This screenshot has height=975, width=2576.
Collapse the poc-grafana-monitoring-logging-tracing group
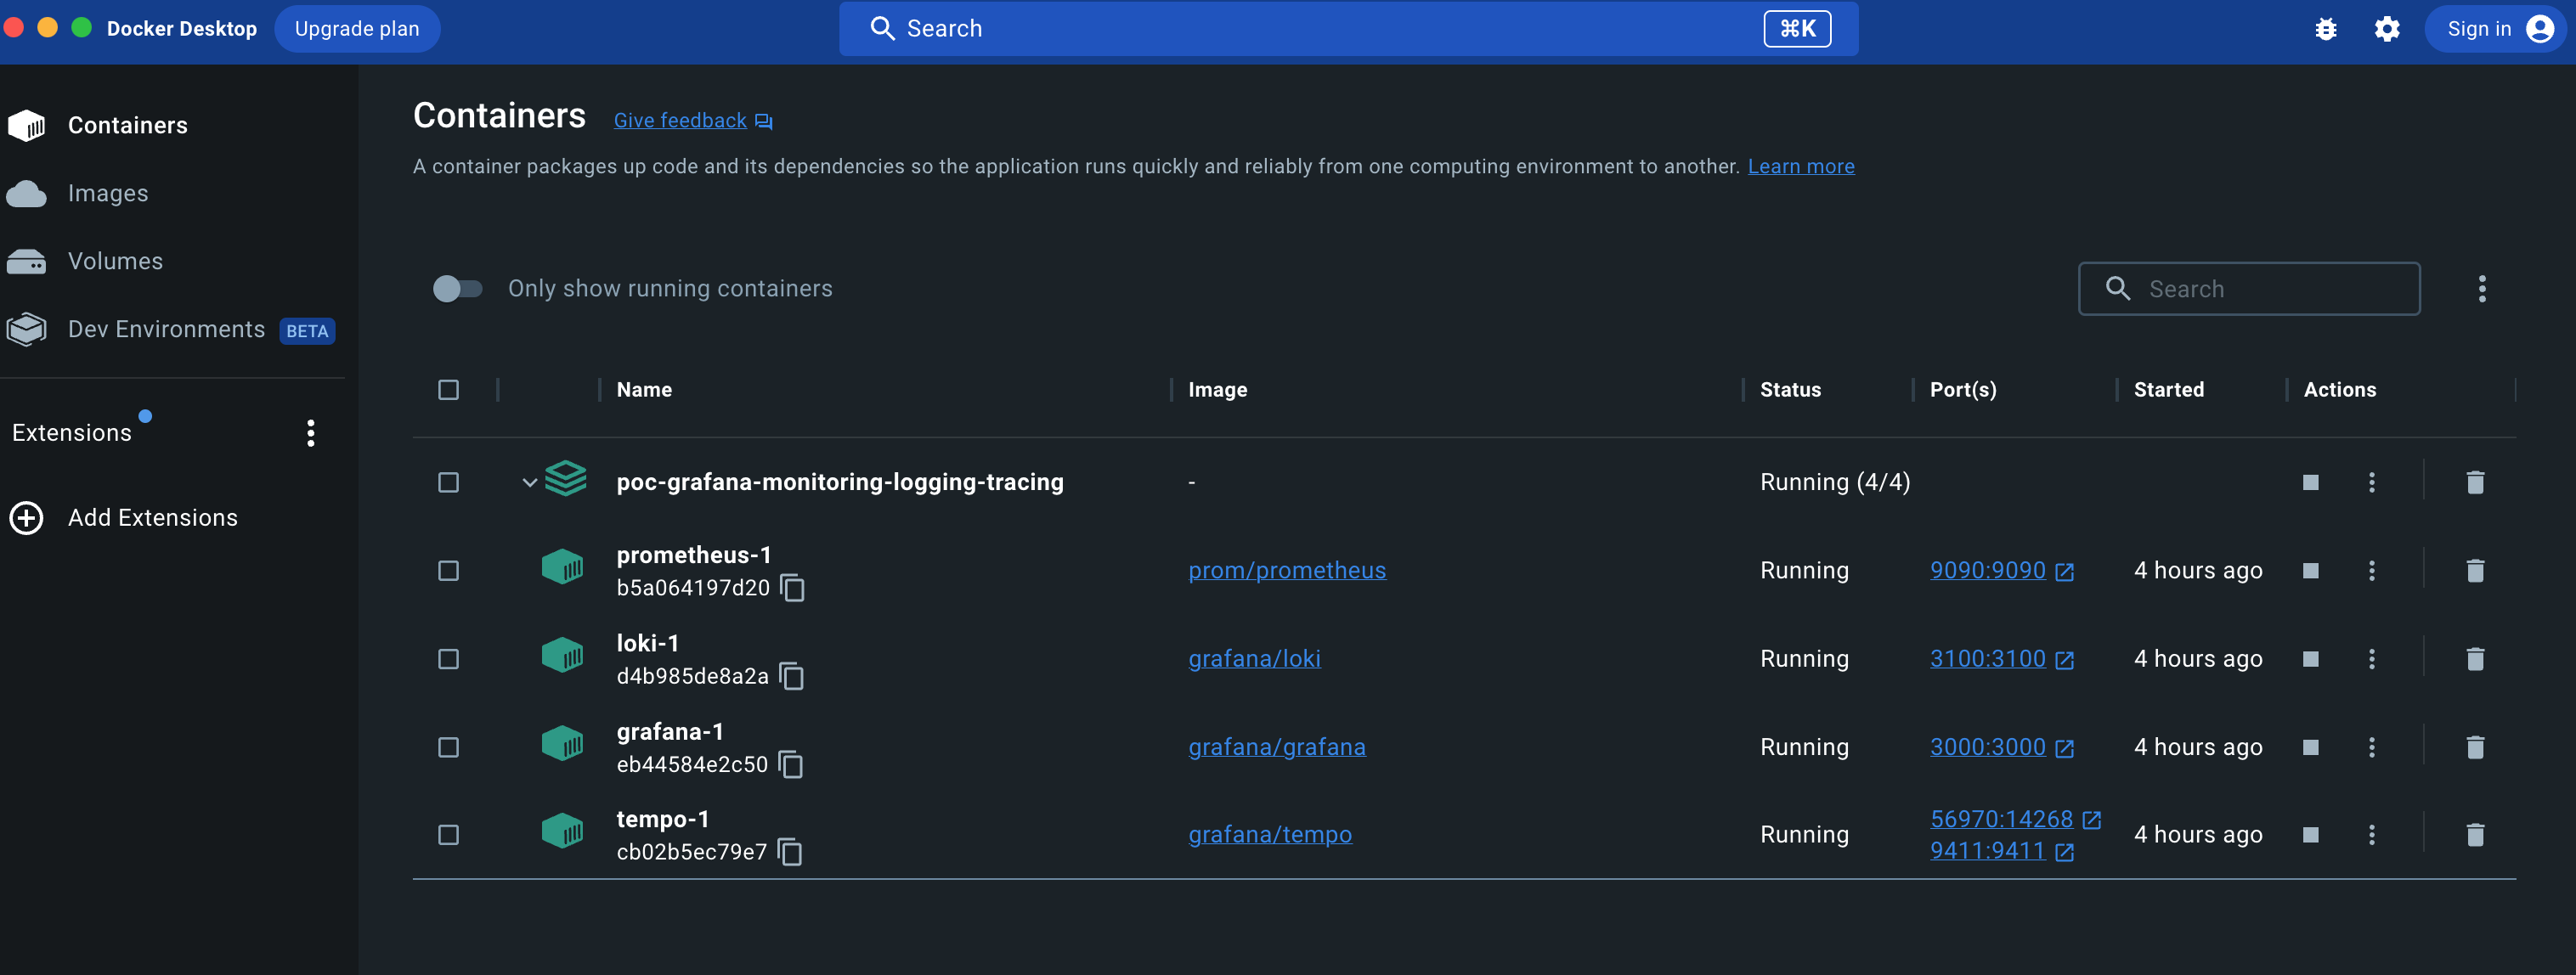click(x=529, y=483)
